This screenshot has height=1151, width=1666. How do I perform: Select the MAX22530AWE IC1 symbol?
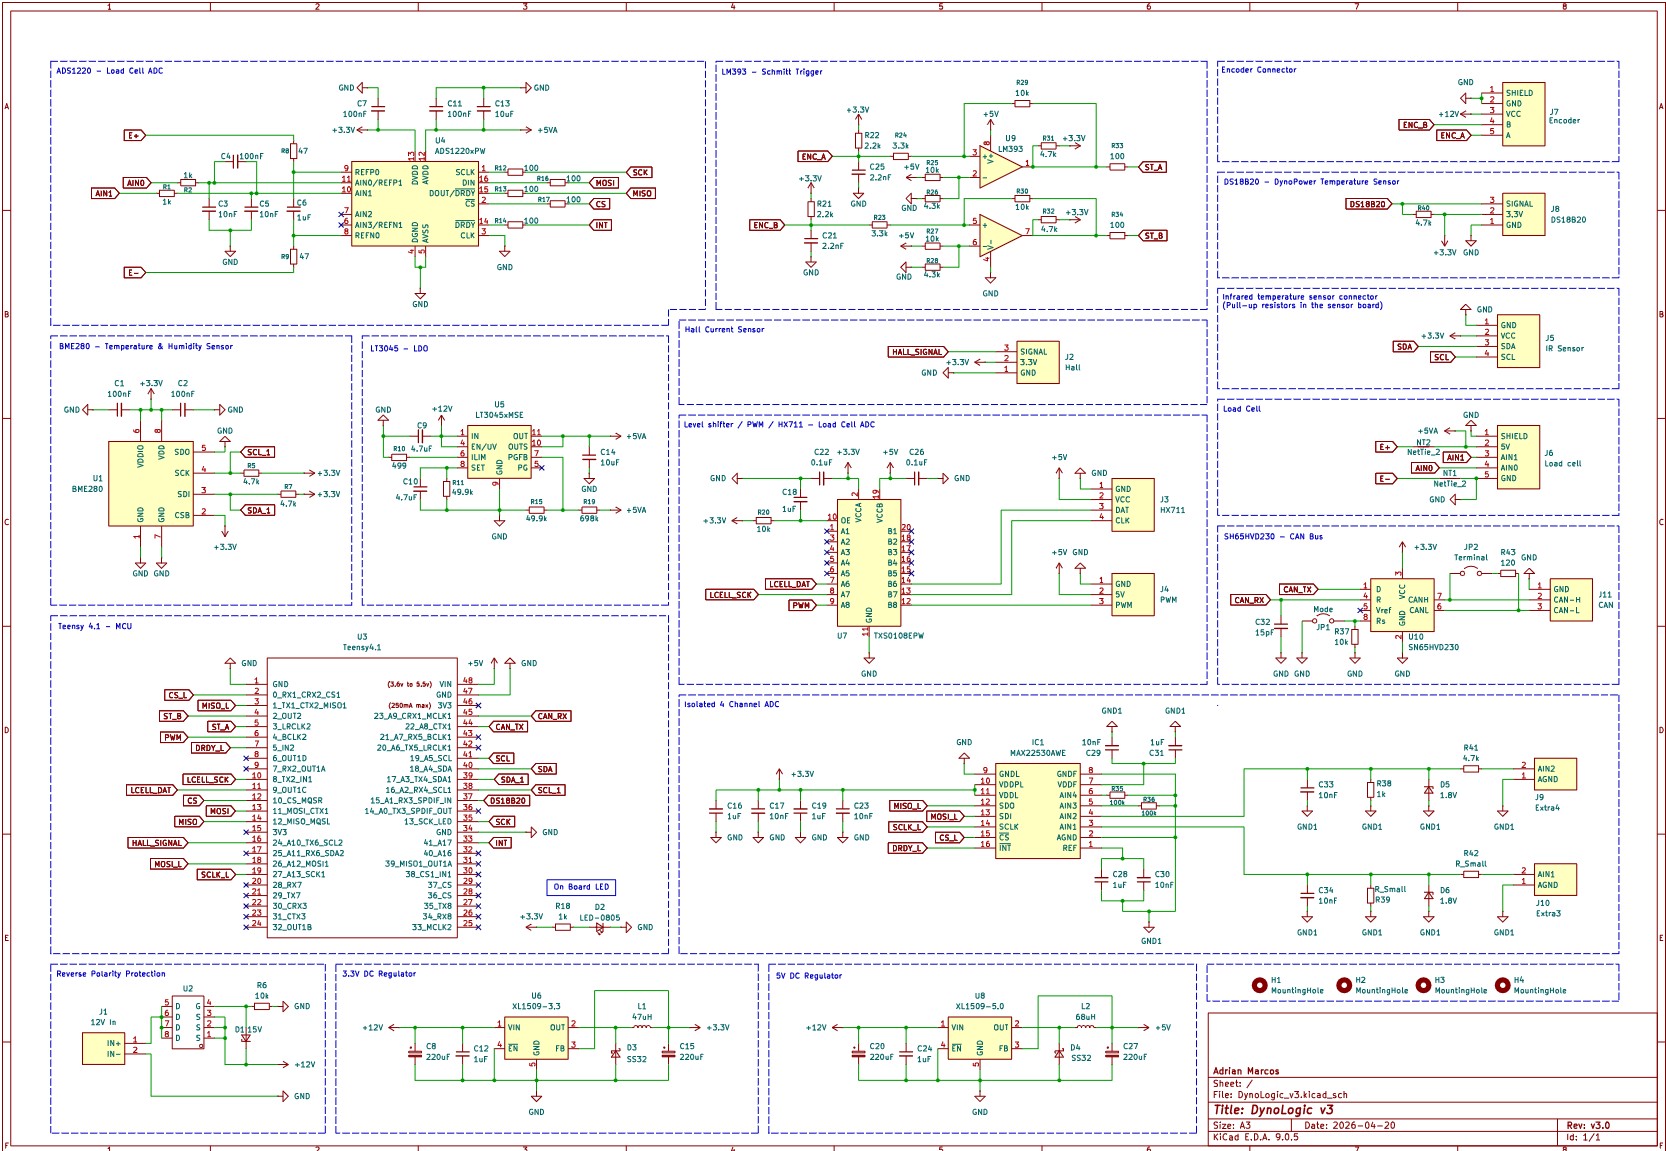click(x=1038, y=811)
